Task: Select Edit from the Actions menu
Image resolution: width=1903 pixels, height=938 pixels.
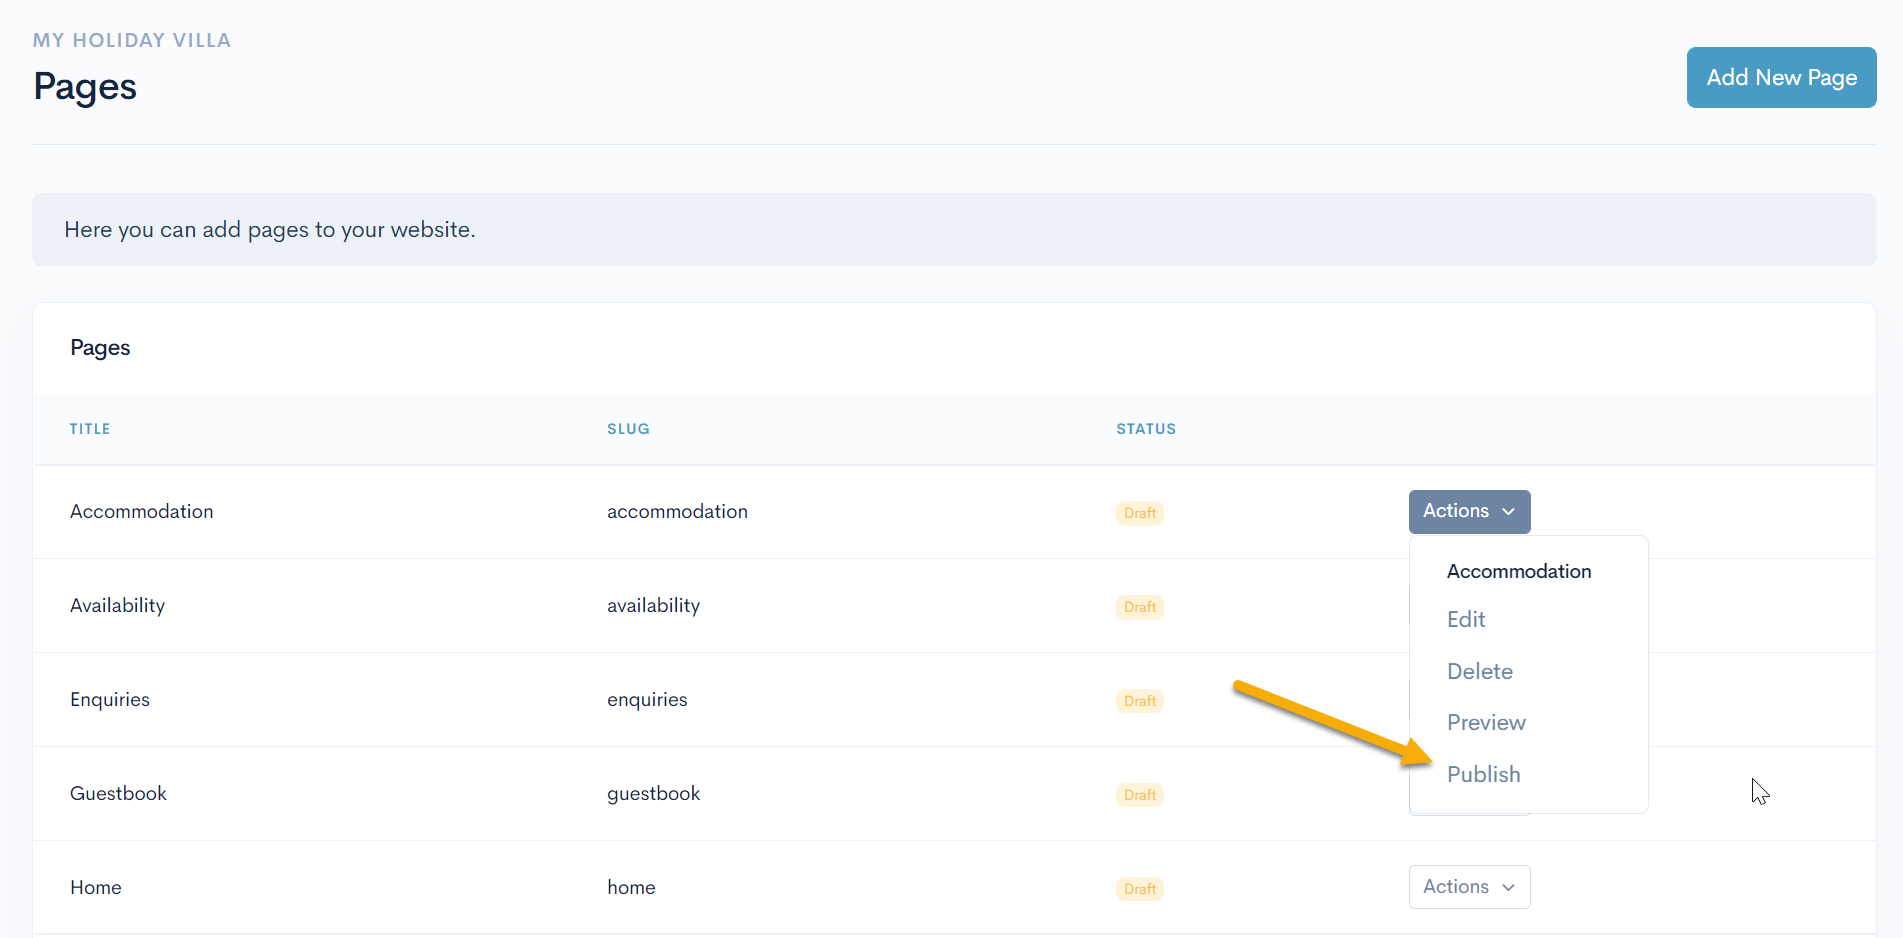Action: [x=1466, y=619]
